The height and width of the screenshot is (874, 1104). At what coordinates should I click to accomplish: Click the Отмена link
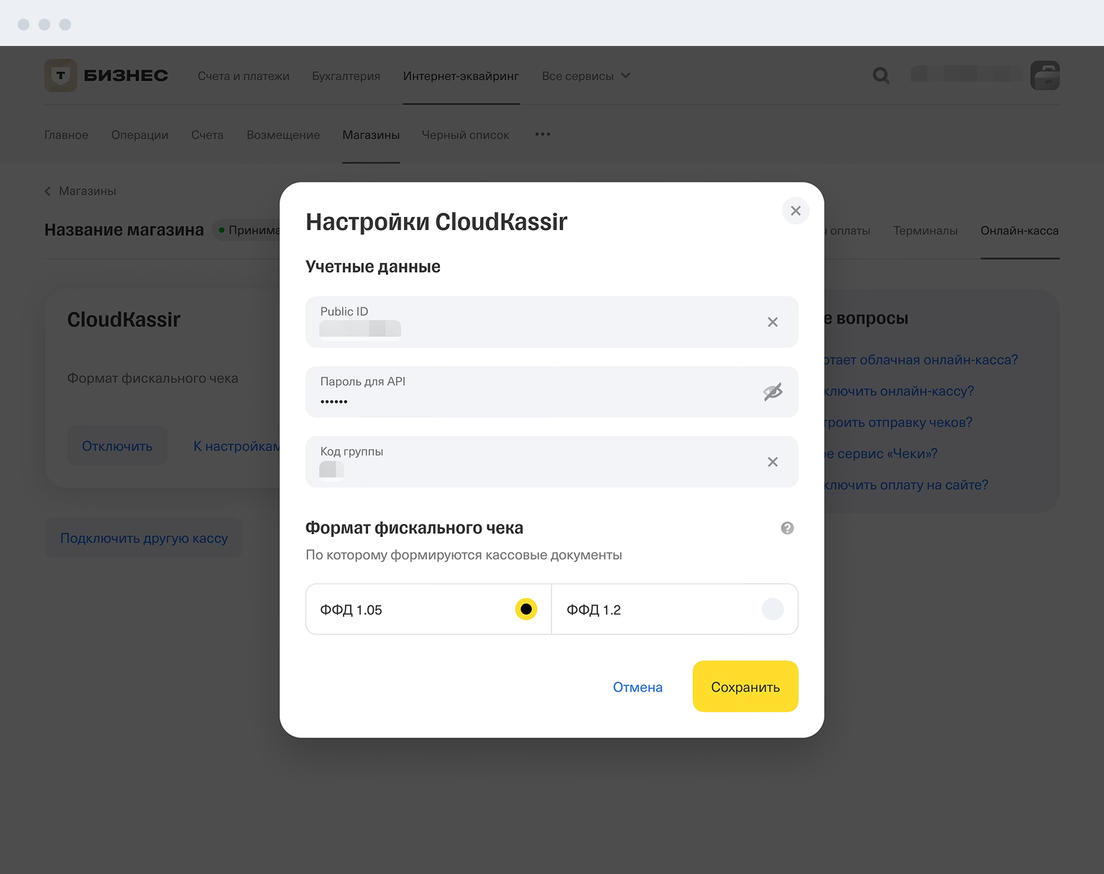[637, 687]
